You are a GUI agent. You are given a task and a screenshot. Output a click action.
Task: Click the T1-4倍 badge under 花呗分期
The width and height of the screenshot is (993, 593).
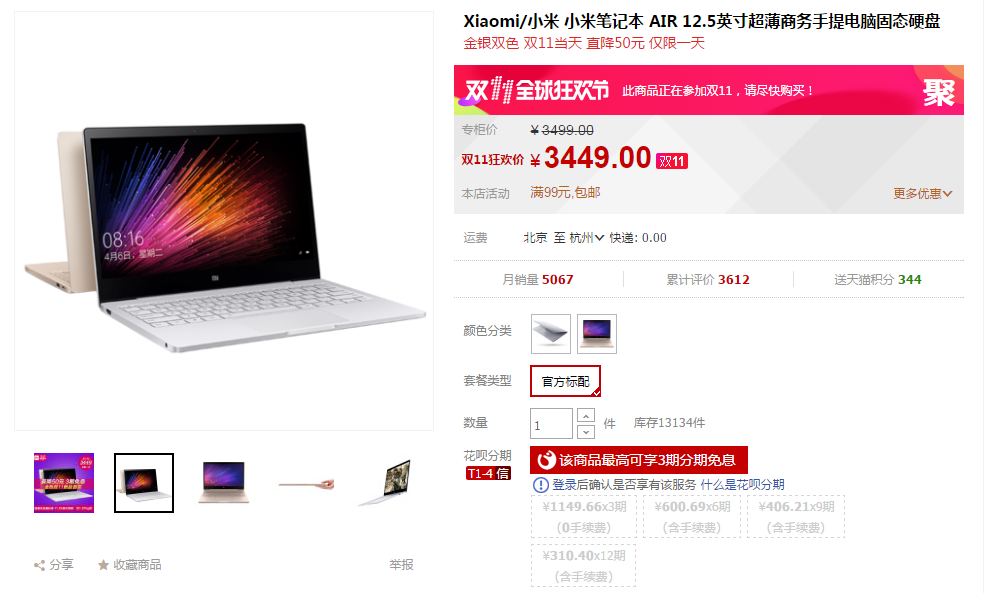[488, 473]
